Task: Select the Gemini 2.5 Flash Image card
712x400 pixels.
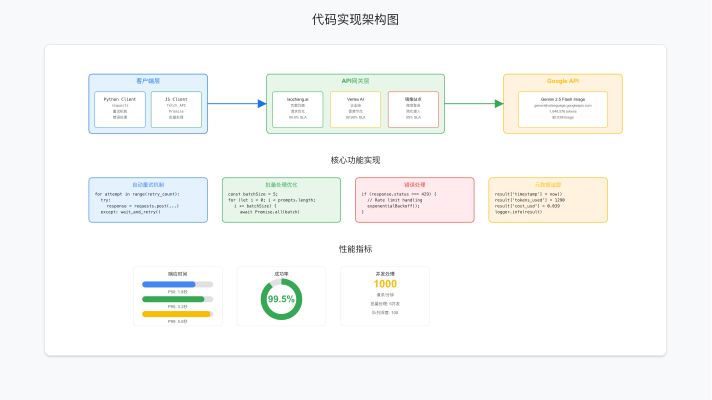Action: [563, 109]
